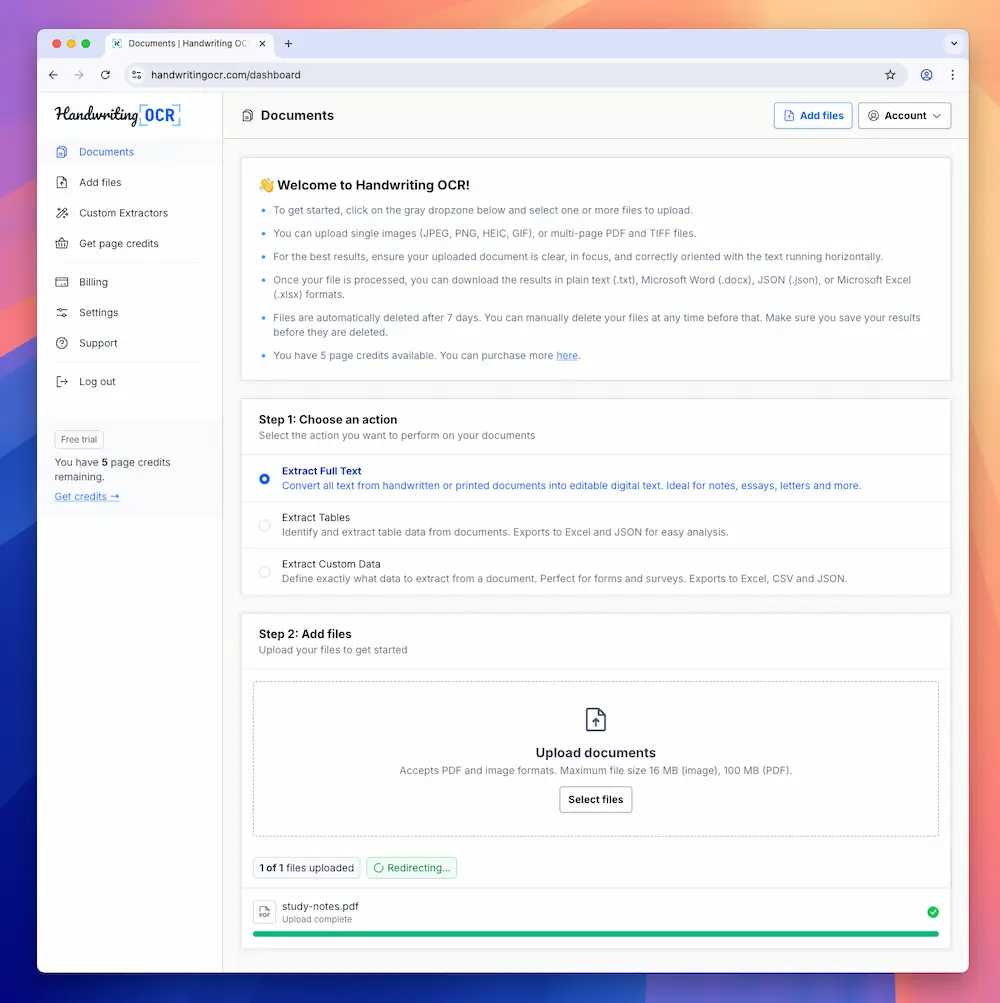Click the Billing card icon
Viewport: 1000px width, 1003px height.
(x=62, y=282)
